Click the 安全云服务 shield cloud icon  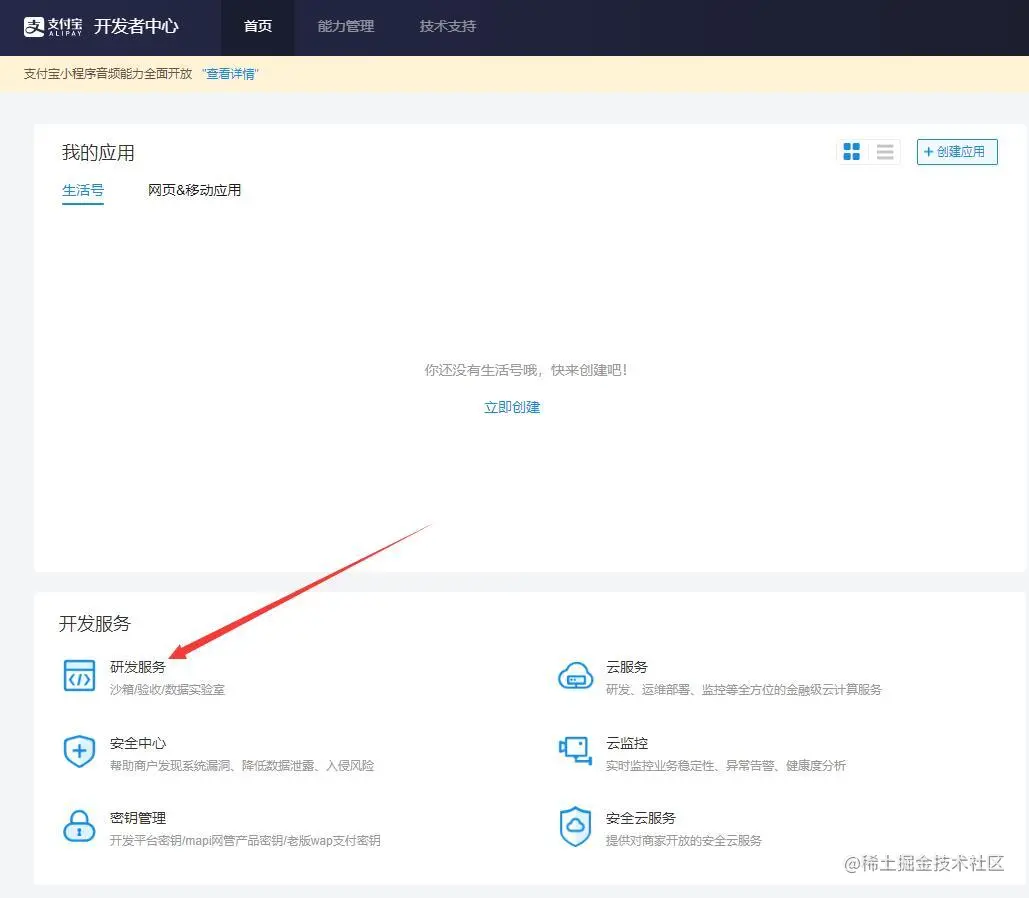point(576,826)
